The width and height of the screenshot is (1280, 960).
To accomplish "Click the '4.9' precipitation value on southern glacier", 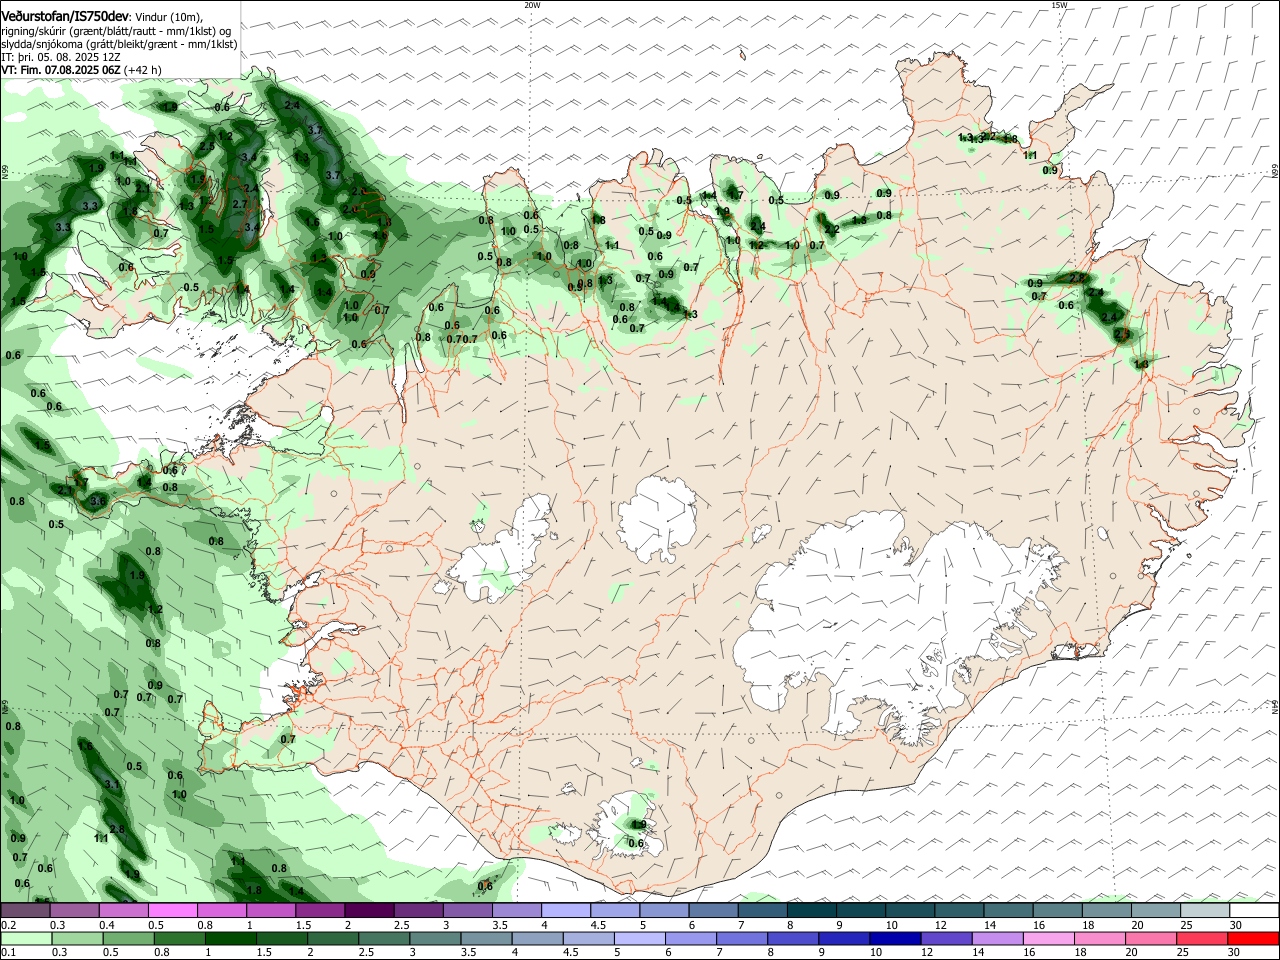I will coord(637,825).
